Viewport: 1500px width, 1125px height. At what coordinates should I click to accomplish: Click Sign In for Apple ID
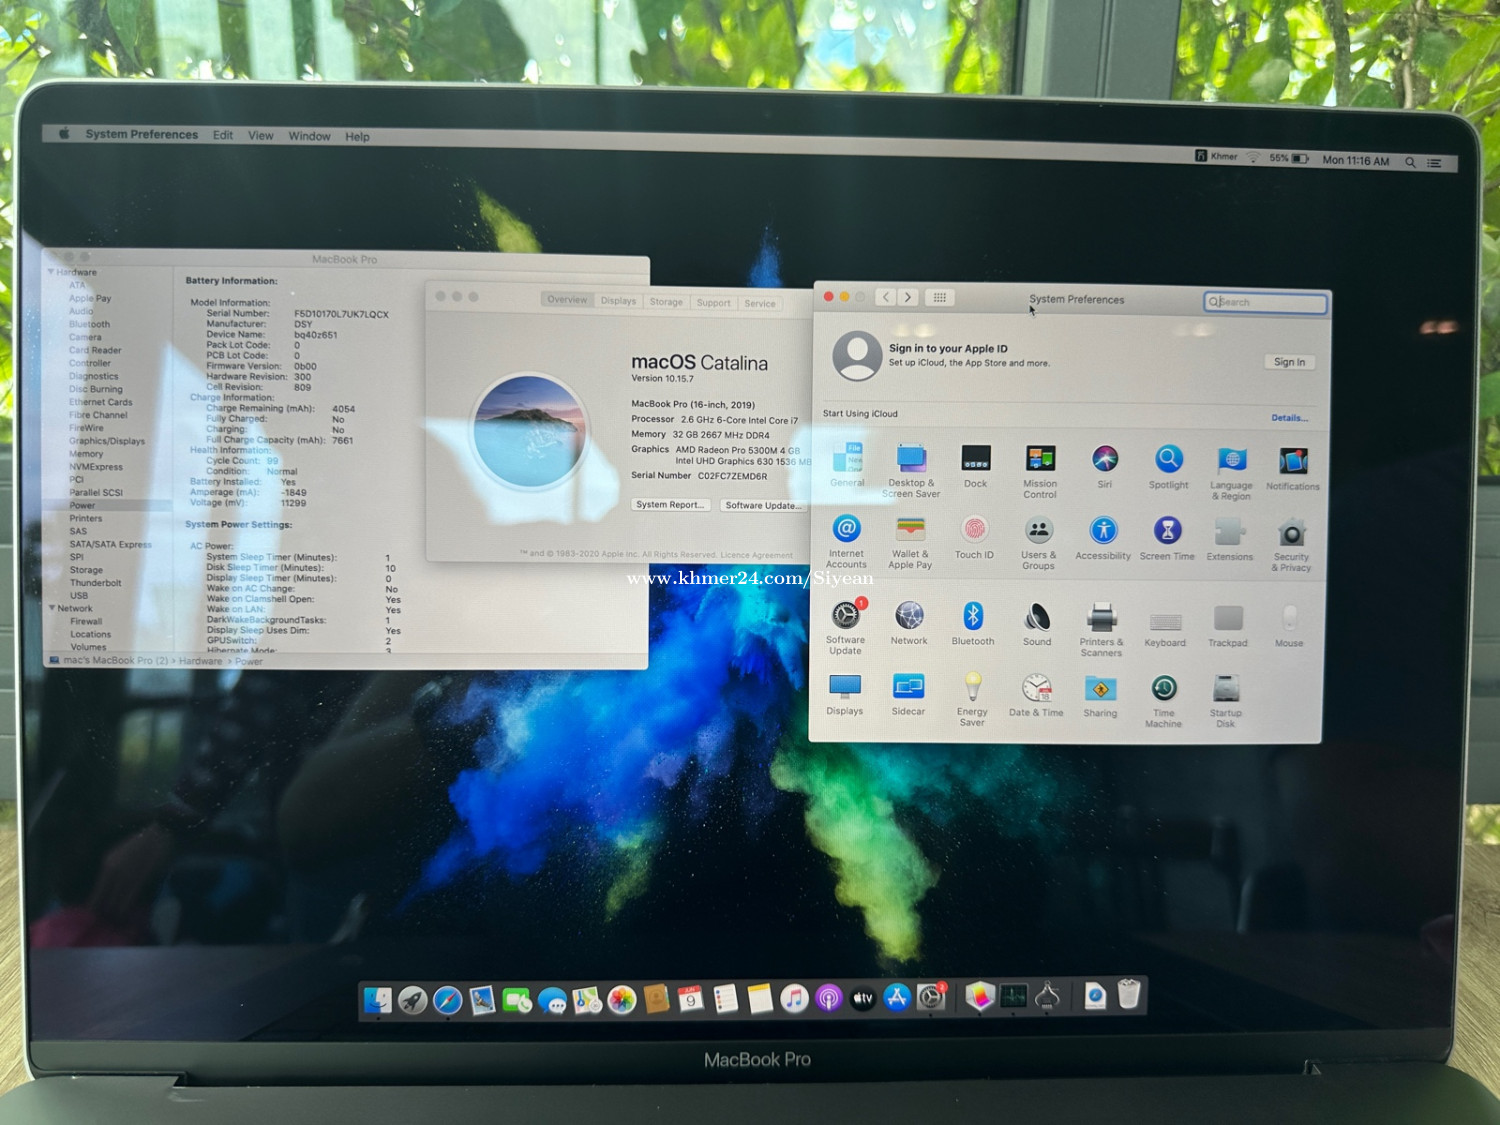tap(1289, 362)
